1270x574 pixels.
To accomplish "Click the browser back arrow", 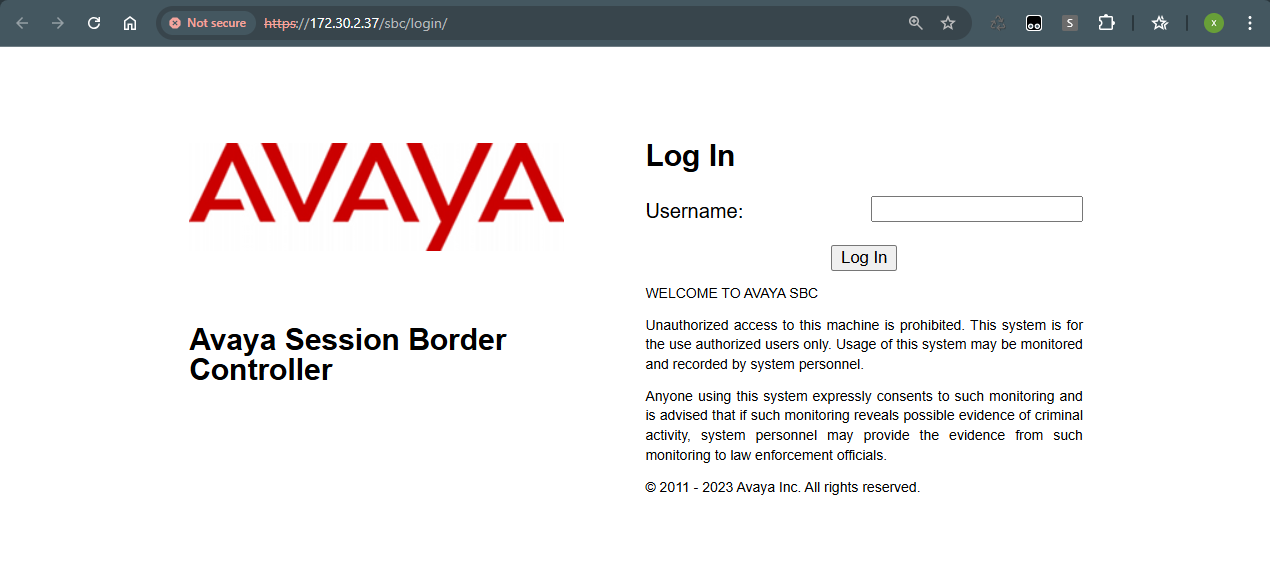I will (22, 23).
